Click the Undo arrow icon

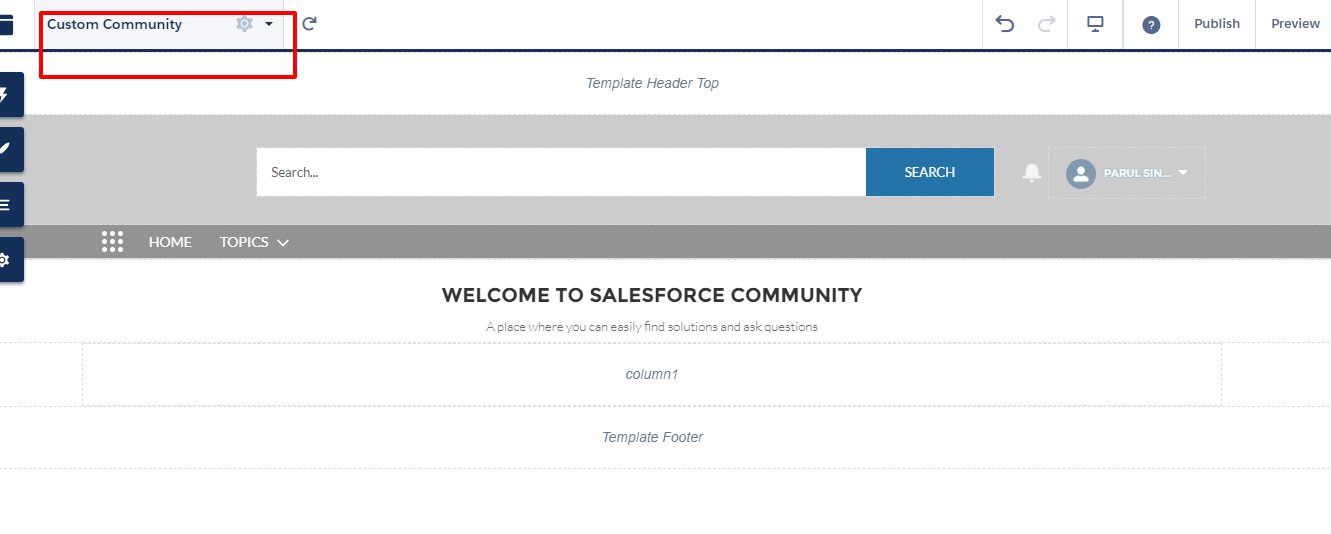(x=1005, y=24)
